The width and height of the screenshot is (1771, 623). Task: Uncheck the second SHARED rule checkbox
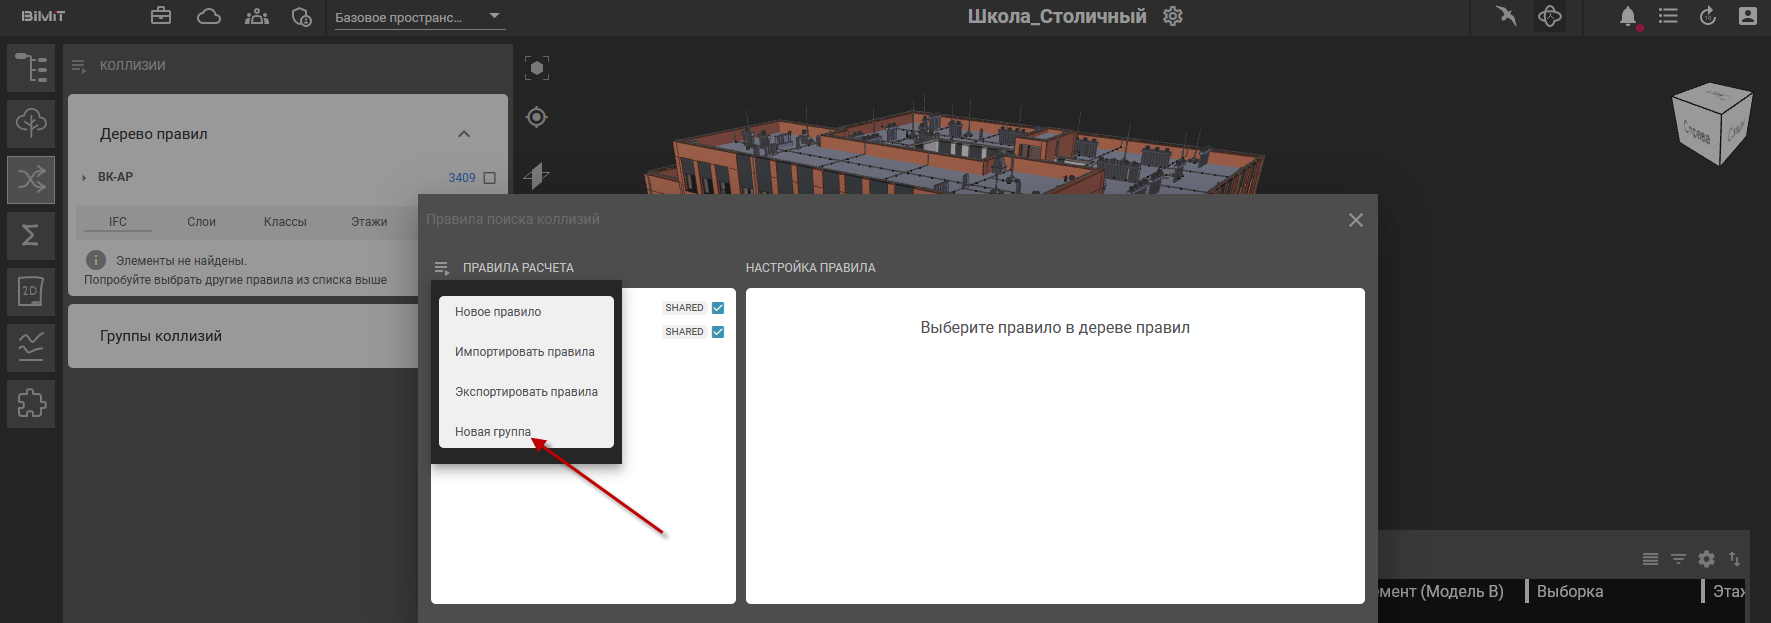[x=718, y=332]
